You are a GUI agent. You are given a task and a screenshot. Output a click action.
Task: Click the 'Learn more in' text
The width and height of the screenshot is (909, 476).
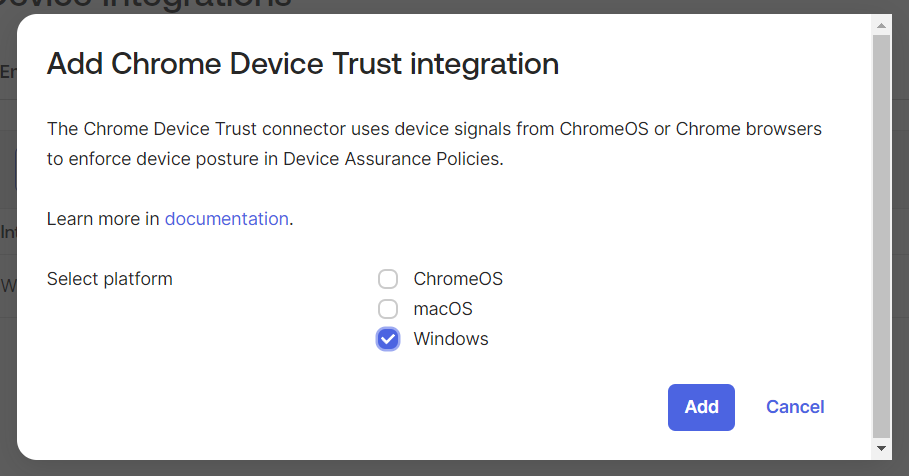tap(103, 219)
